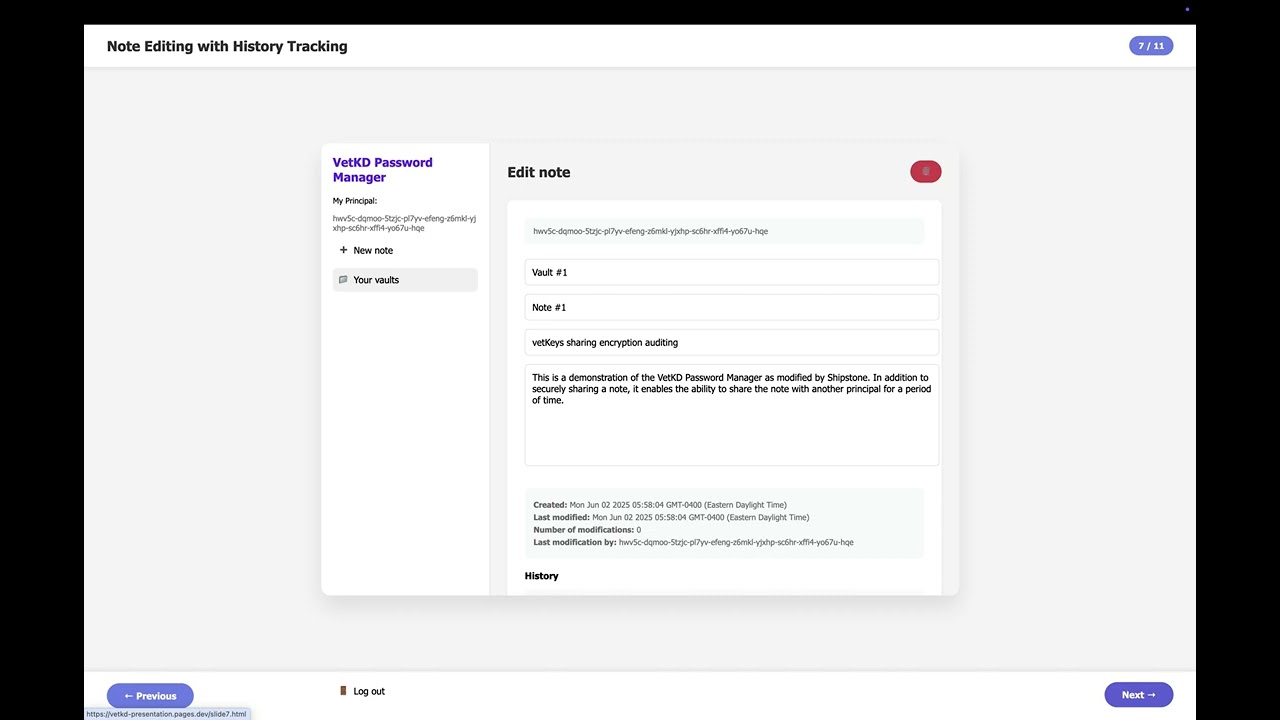
Task: Click the History heading
Action: pos(541,576)
